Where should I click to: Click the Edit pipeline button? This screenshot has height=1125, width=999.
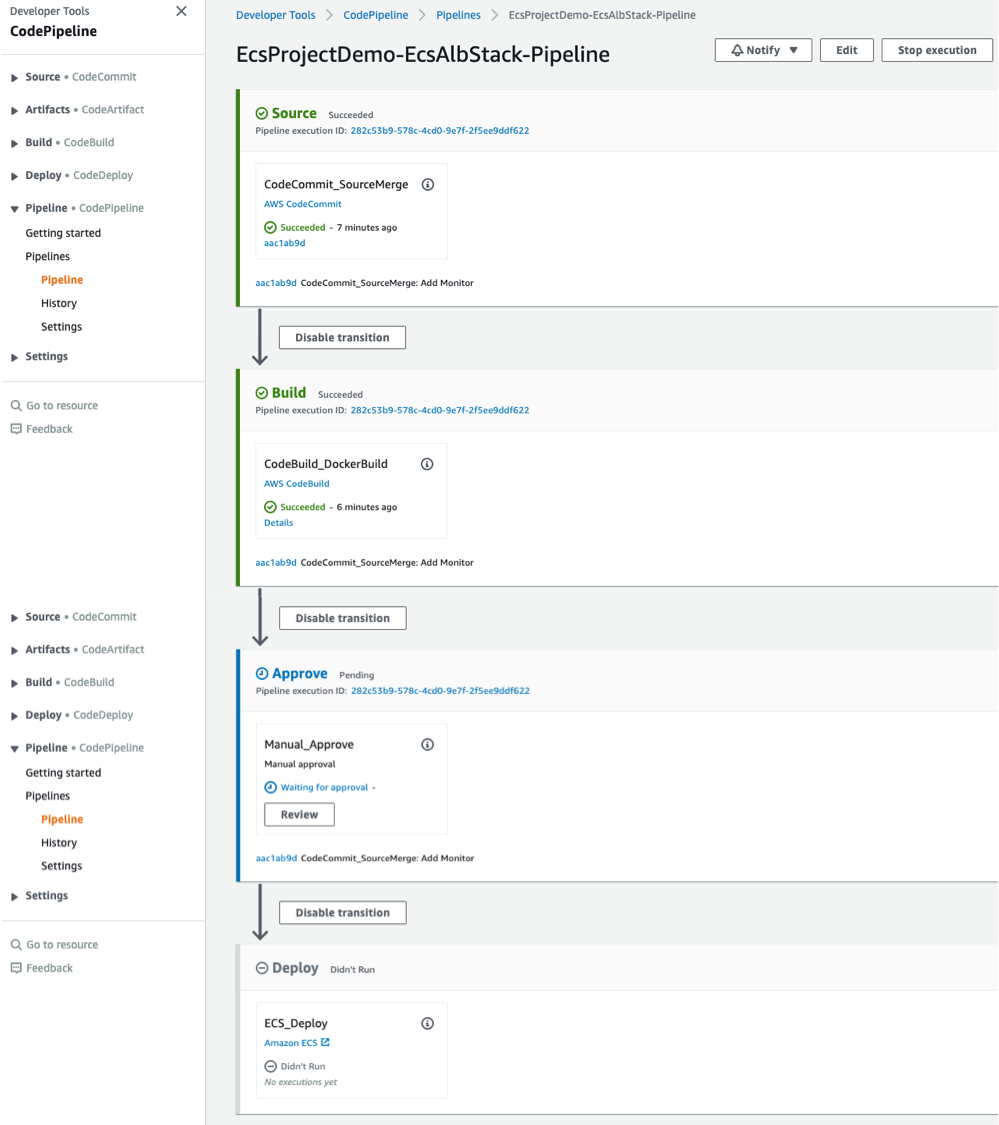(x=847, y=50)
